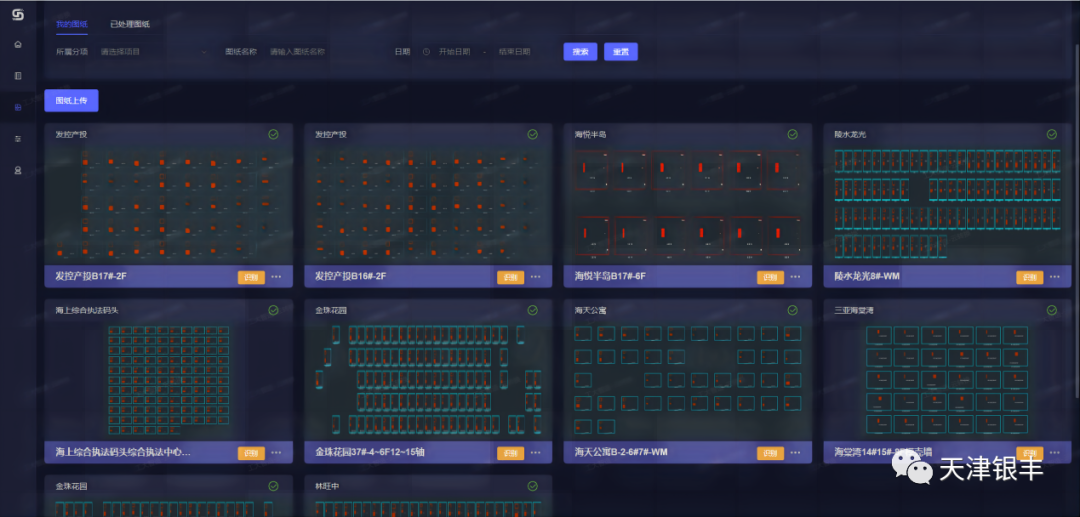This screenshot has width=1080, height=517.
Task: Click the clock icon in the date field
Action: (426, 52)
